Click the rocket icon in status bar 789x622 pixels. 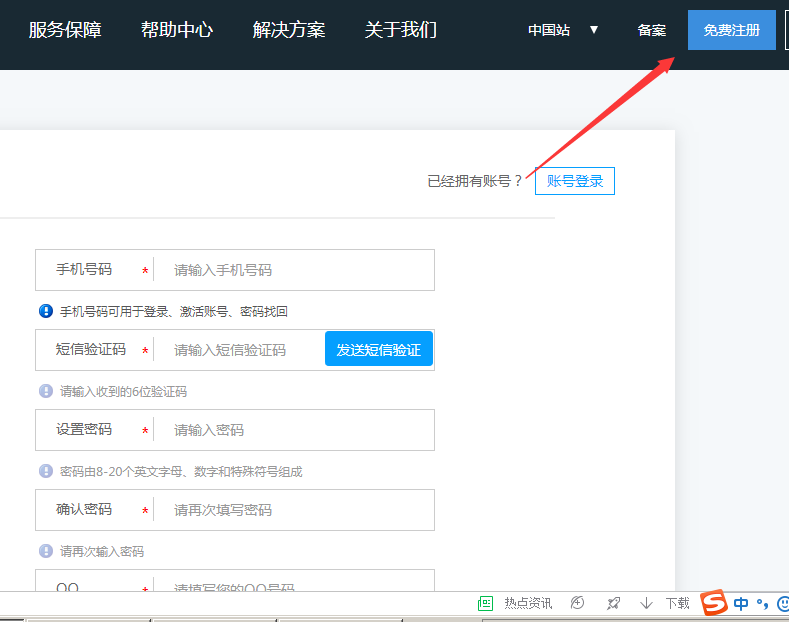pyautogui.click(x=613, y=603)
